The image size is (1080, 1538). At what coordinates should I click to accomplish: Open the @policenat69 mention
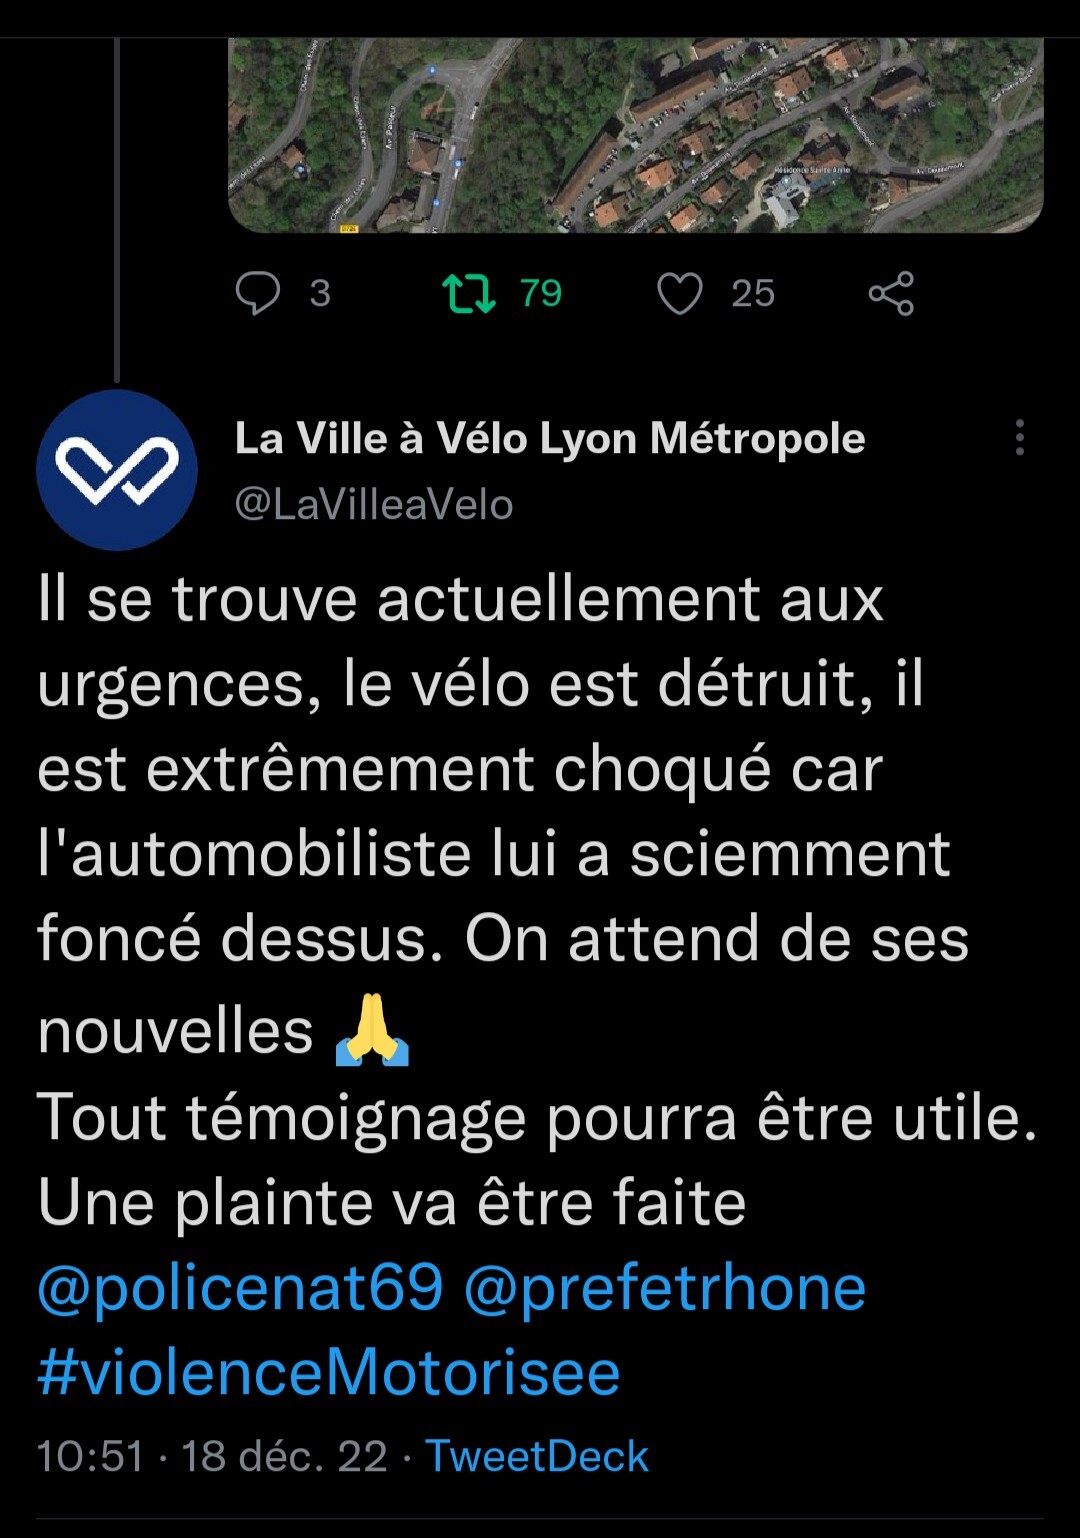click(240, 1287)
